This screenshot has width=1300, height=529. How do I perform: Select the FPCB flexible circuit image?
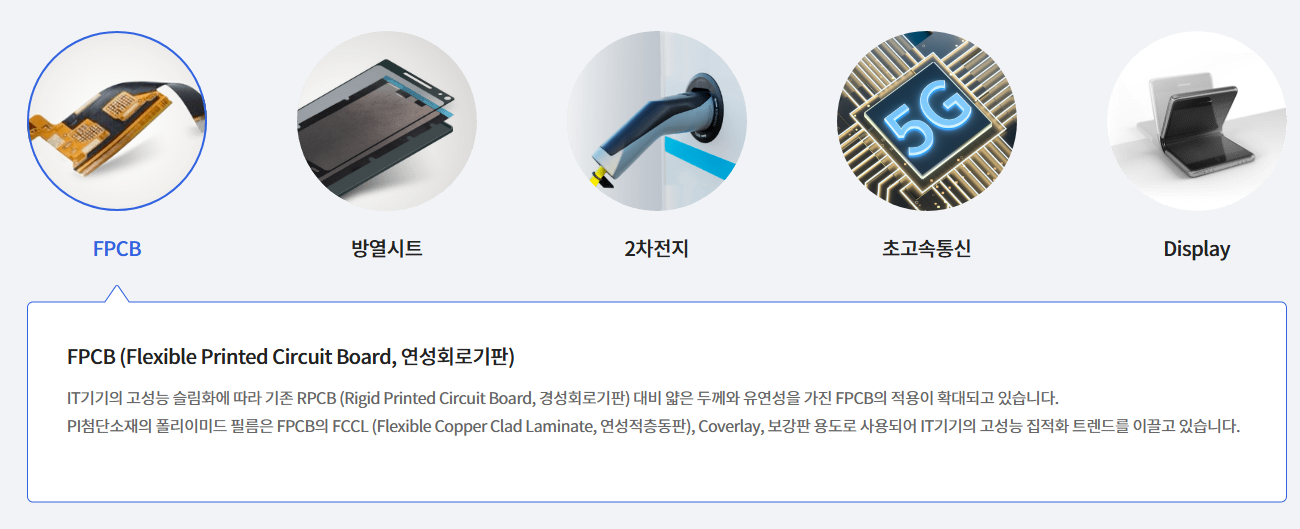[117, 121]
